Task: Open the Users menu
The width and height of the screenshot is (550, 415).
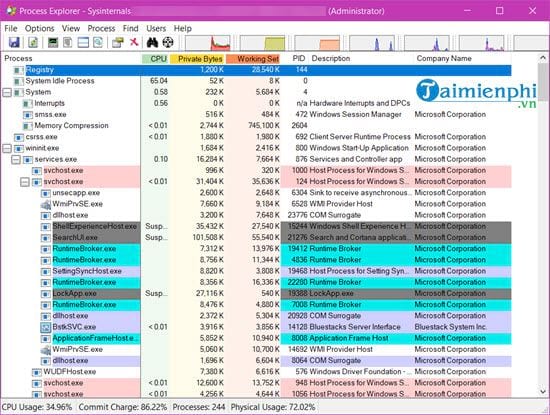Action: click(156, 28)
